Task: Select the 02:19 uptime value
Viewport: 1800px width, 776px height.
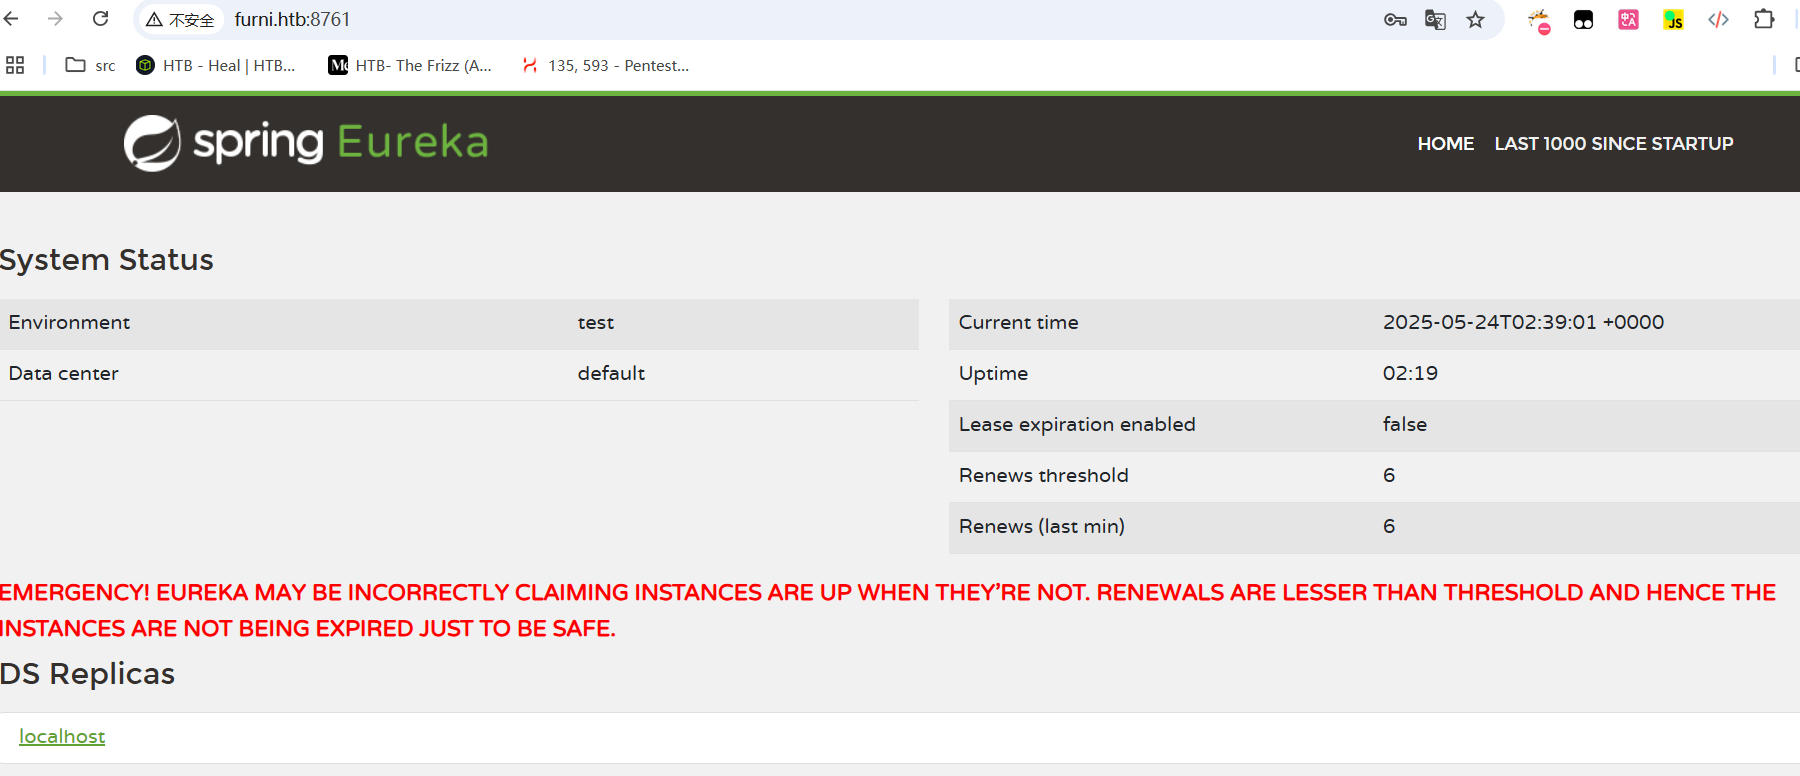Action: tap(1410, 374)
